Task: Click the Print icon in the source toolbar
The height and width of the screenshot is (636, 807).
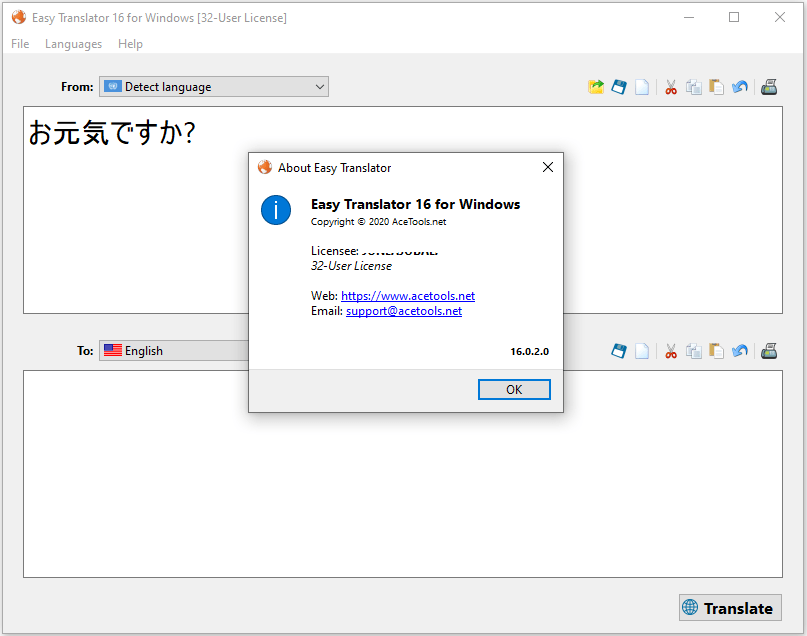Action: pyautogui.click(x=769, y=87)
